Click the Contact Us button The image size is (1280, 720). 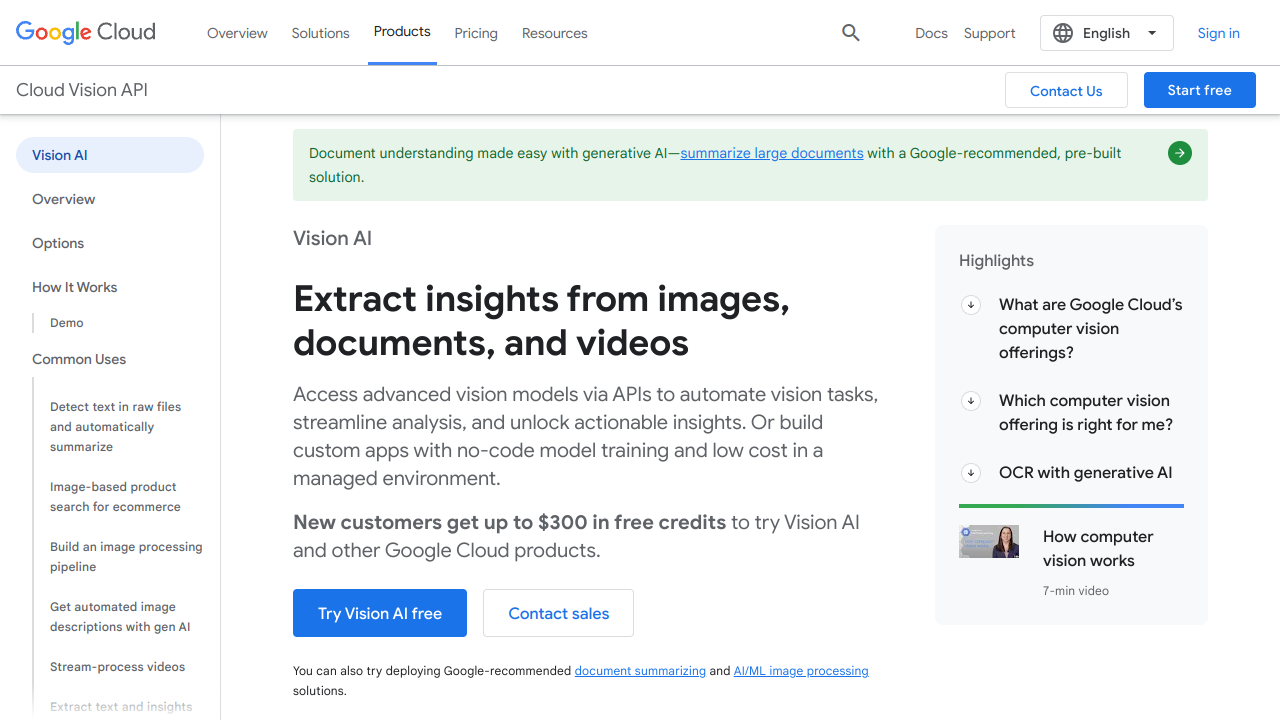point(1066,90)
